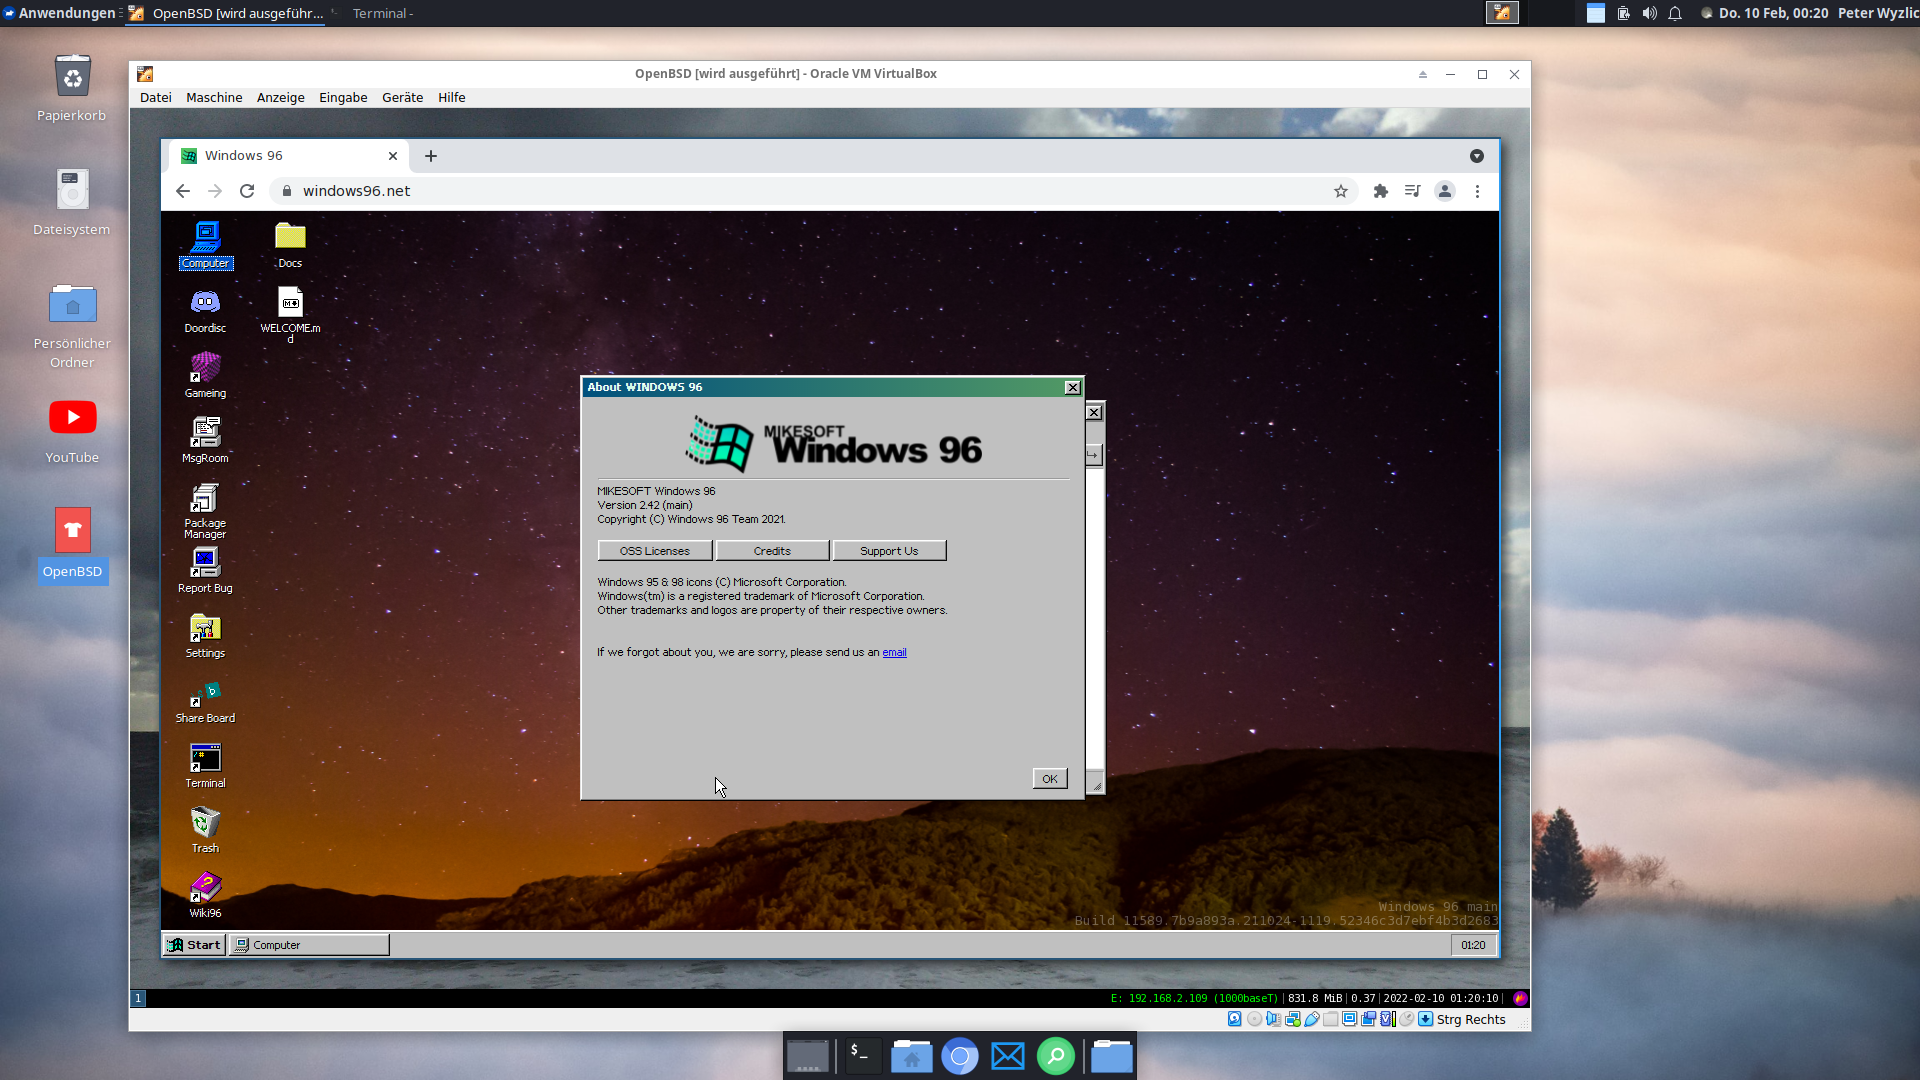The image size is (1920, 1080).
Task: Open notifications bell in the top panel
Action: [1675, 13]
